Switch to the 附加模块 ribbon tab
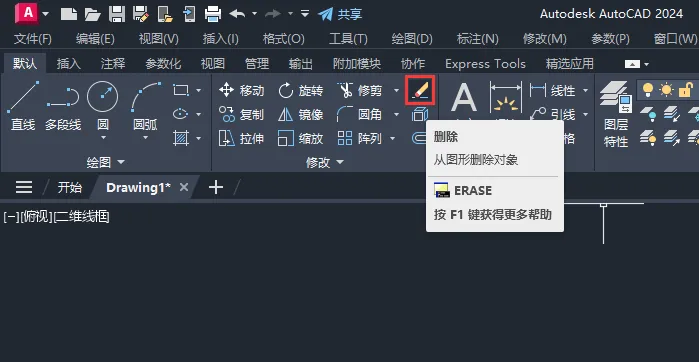 (x=357, y=64)
